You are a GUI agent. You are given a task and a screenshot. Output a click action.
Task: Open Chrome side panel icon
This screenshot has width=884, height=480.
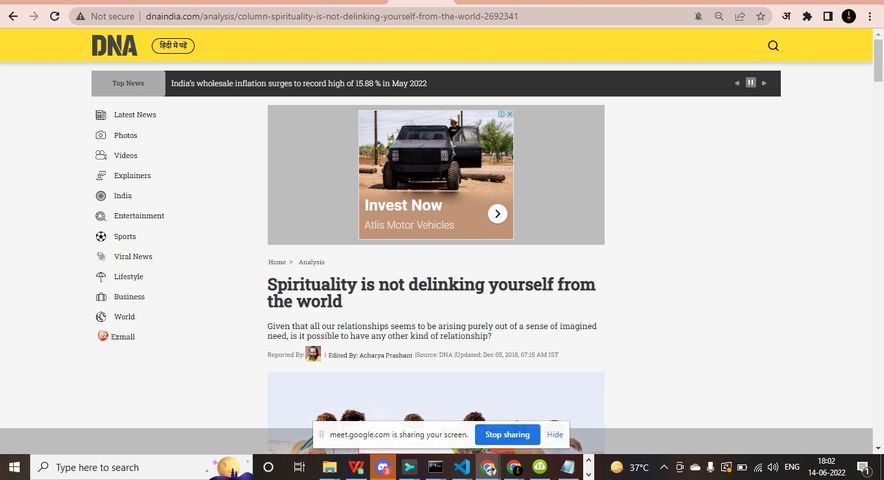[x=828, y=16]
